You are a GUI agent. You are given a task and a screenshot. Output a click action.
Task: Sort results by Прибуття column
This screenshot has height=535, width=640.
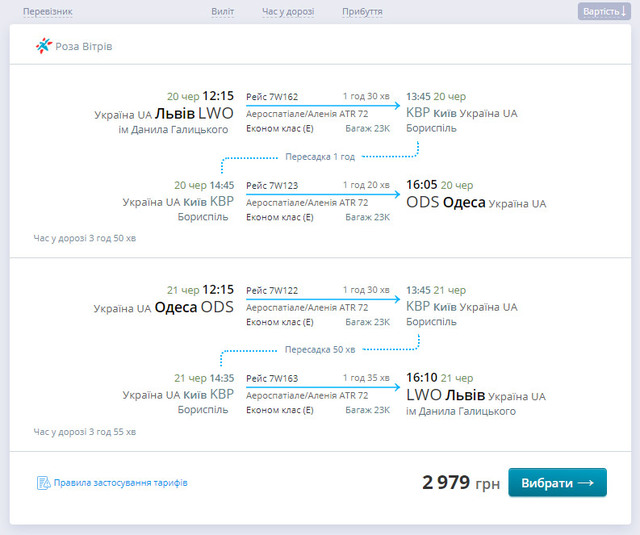tap(362, 12)
